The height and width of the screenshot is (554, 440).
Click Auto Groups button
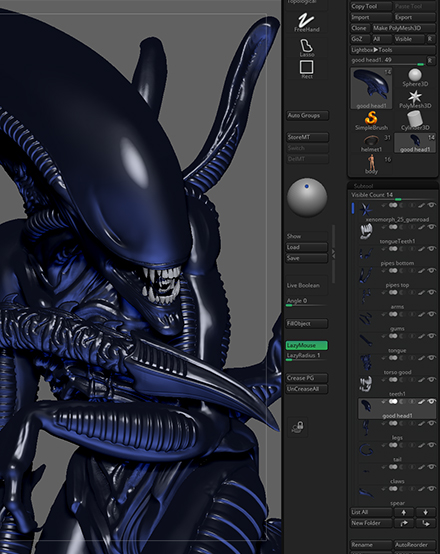click(307, 116)
